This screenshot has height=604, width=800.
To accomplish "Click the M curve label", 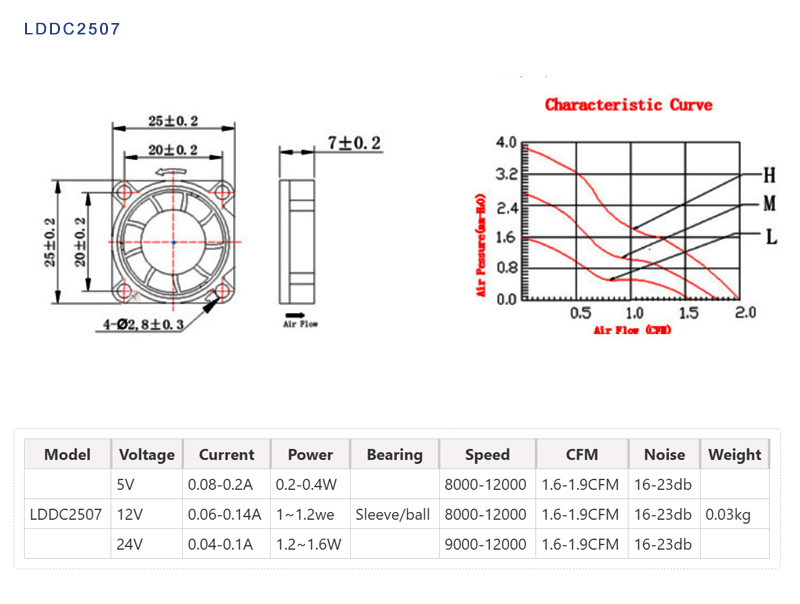I will (x=769, y=205).
